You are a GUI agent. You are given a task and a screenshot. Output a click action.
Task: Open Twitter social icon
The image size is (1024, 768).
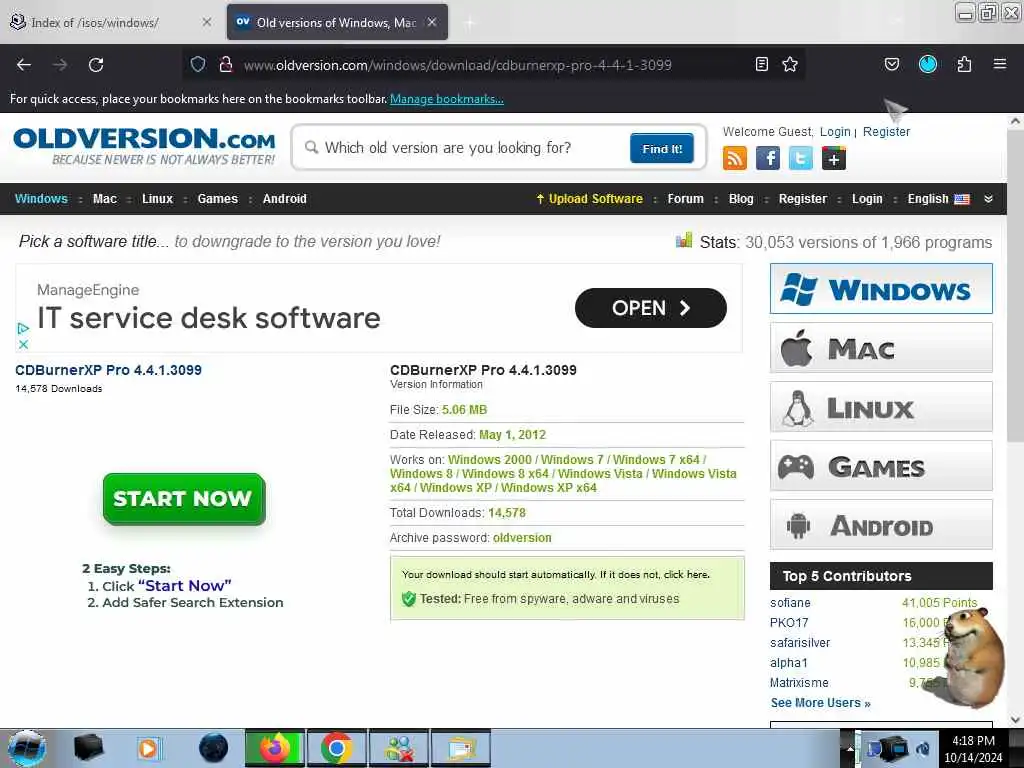click(801, 158)
